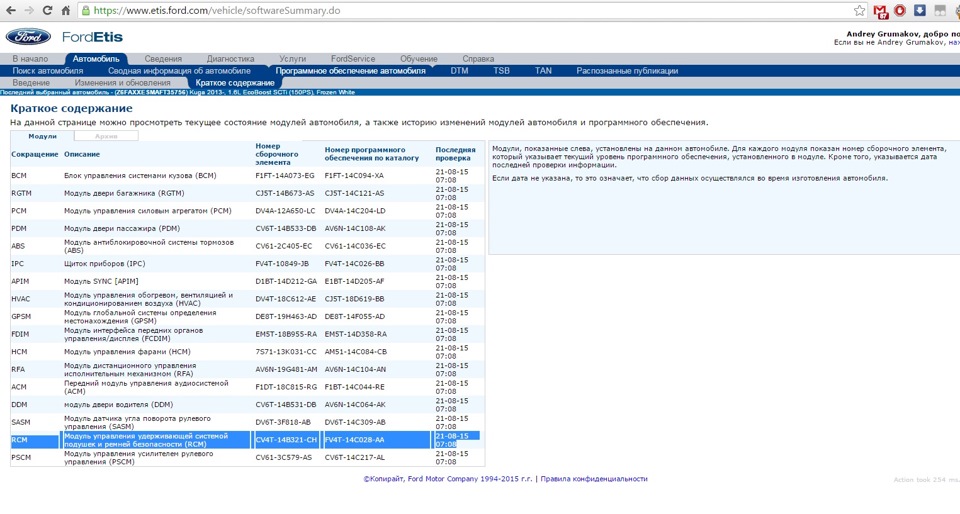This screenshot has width=960, height=514.
Task: Click the browser back arrow
Action: click(10, 10)
